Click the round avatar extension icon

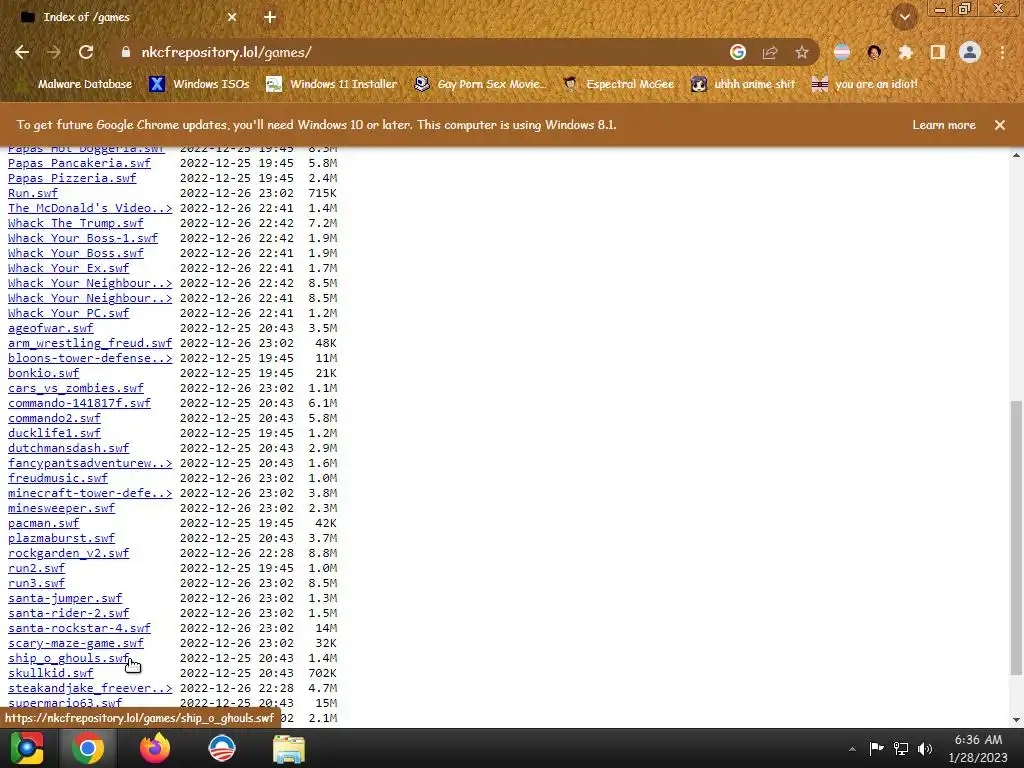pyautogui.click(x=874, y=52)
